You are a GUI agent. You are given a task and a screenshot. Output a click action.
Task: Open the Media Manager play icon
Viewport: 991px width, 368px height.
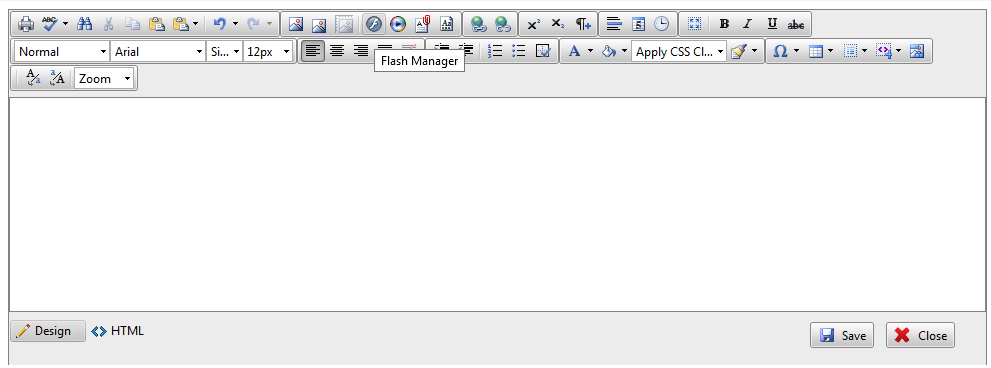point(398,24)
